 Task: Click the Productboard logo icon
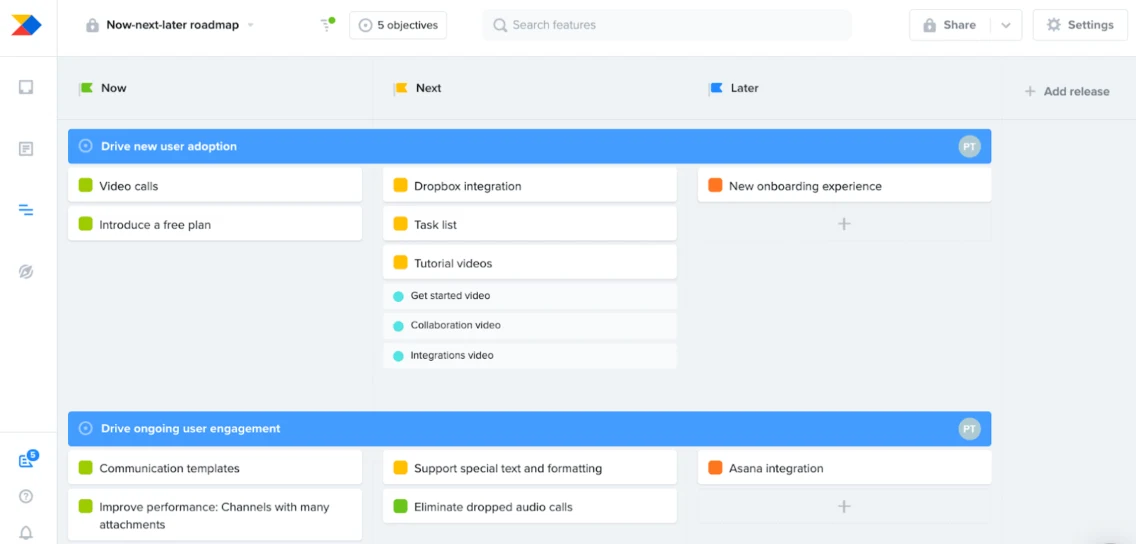[26, 25]
